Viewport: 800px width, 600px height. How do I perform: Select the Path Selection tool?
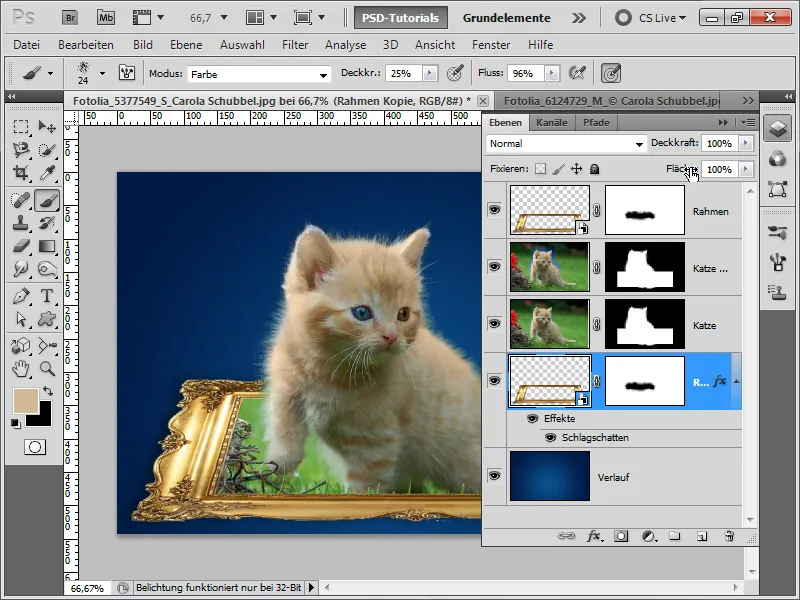21,319
